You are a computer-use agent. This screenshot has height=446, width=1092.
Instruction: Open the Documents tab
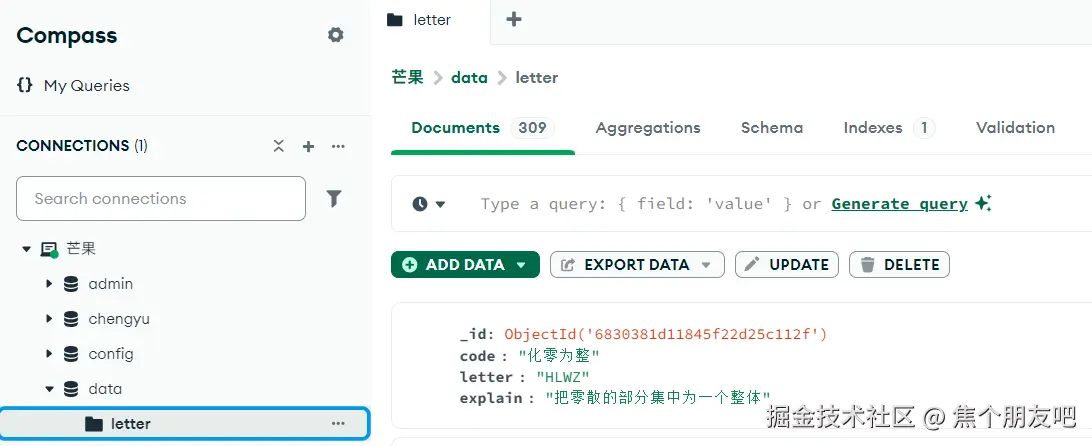pos(483,128)
